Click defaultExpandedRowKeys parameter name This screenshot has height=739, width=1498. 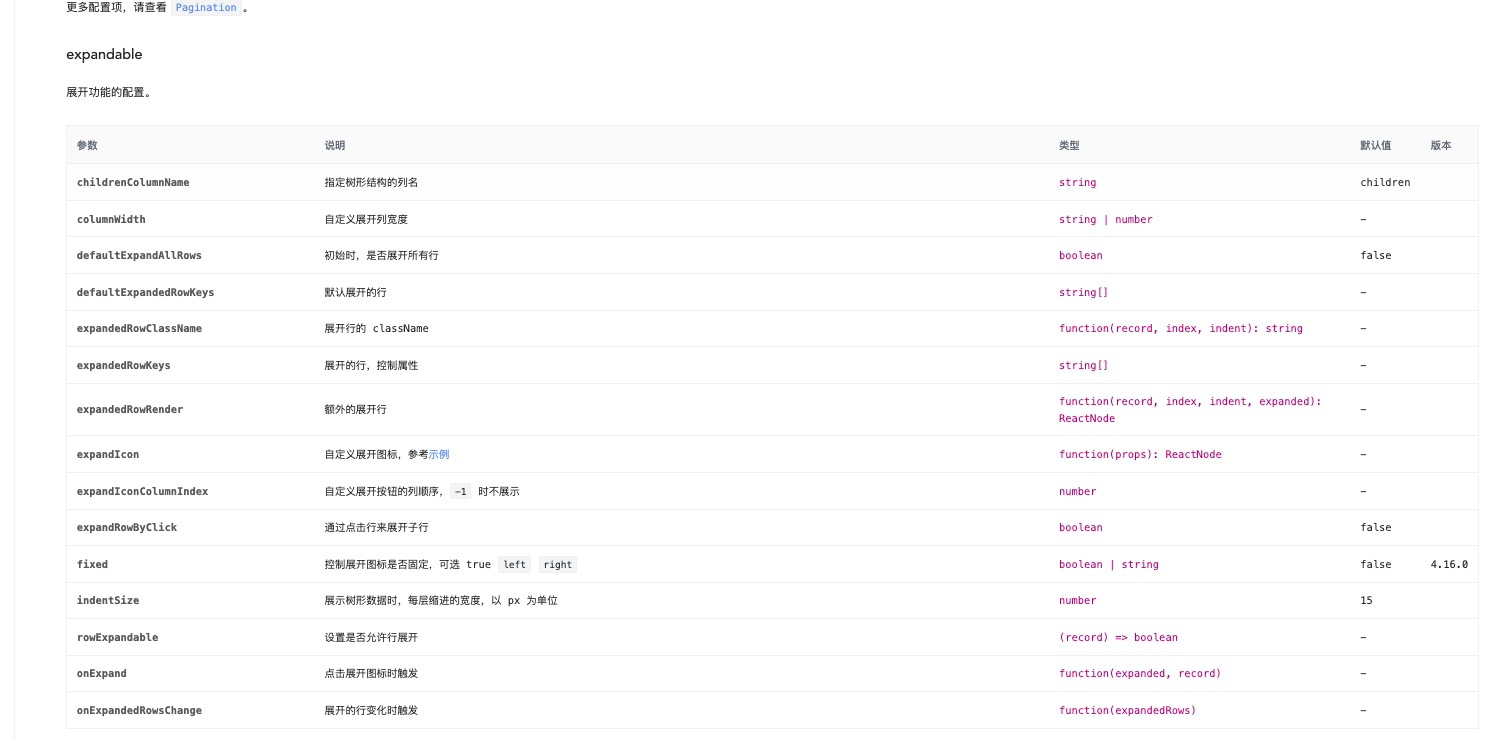point(145,292)
